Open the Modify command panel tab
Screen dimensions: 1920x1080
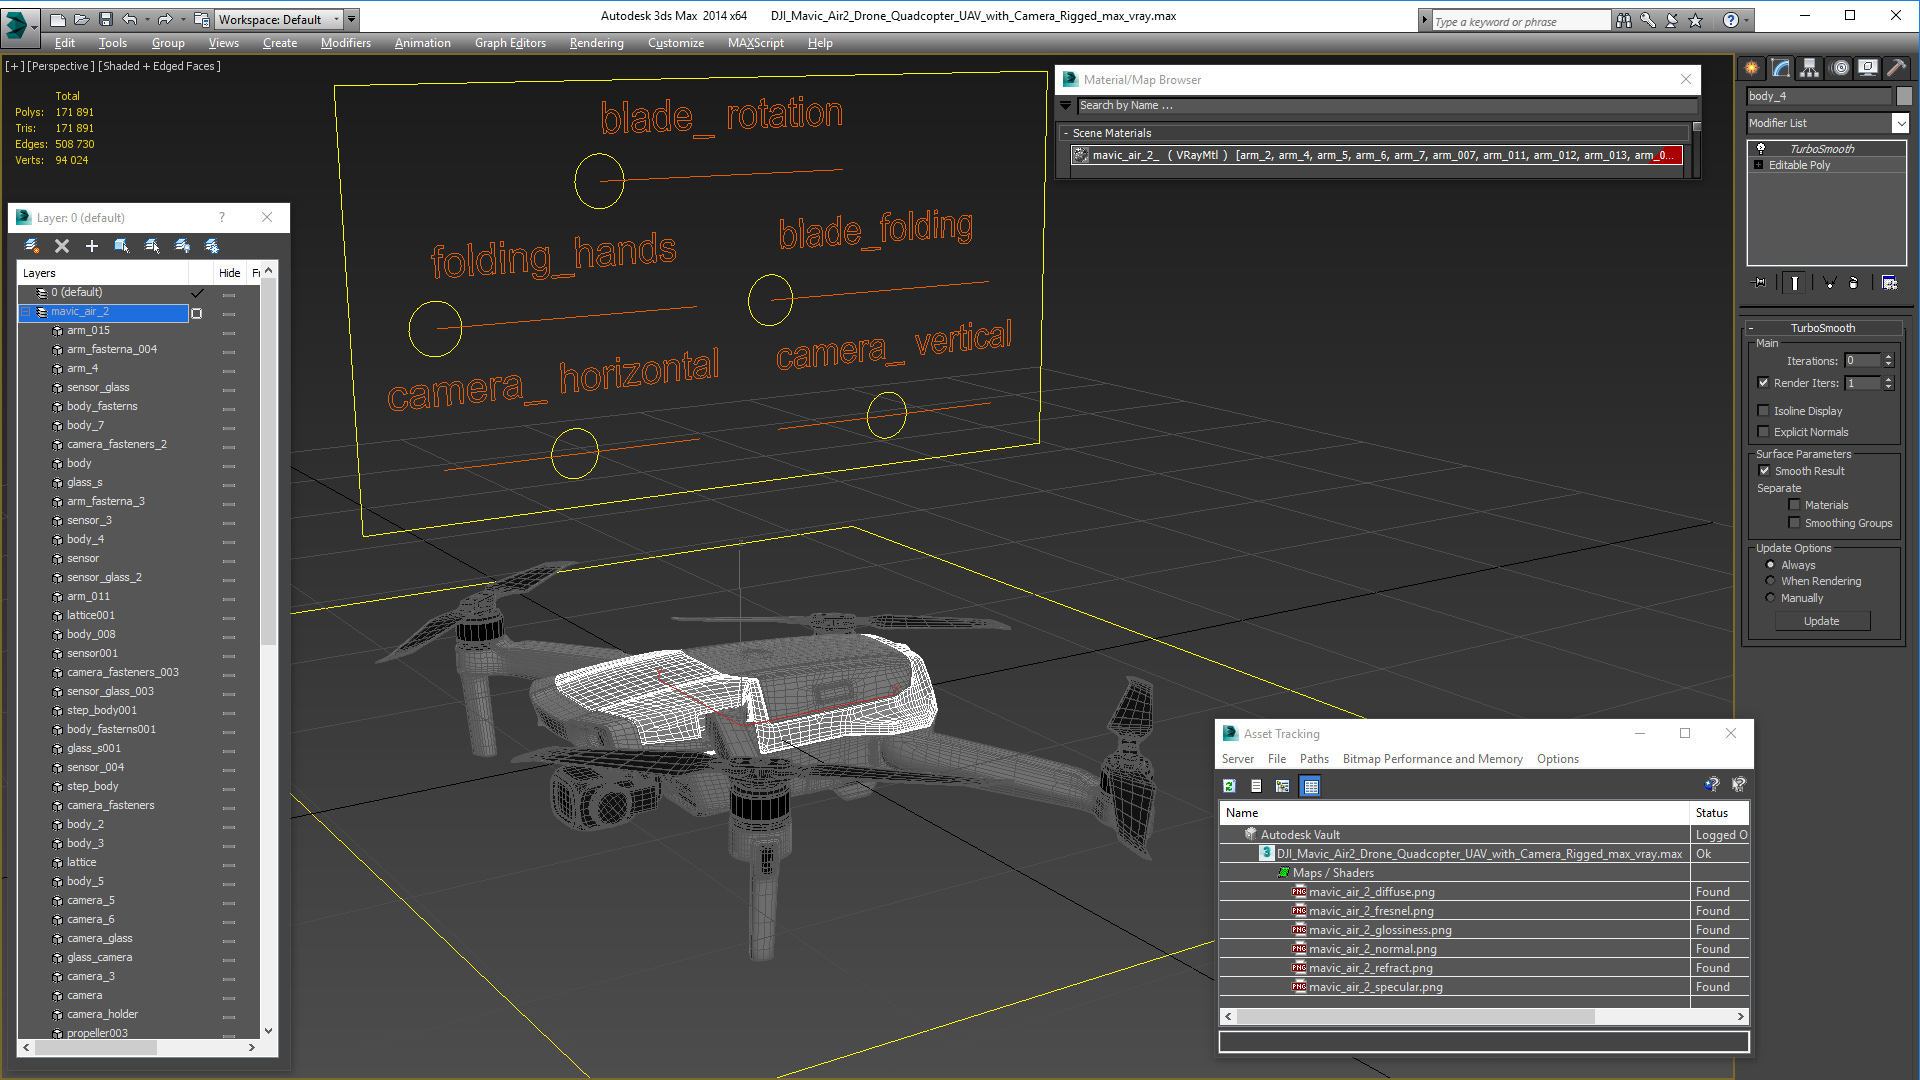point(1781,68)
